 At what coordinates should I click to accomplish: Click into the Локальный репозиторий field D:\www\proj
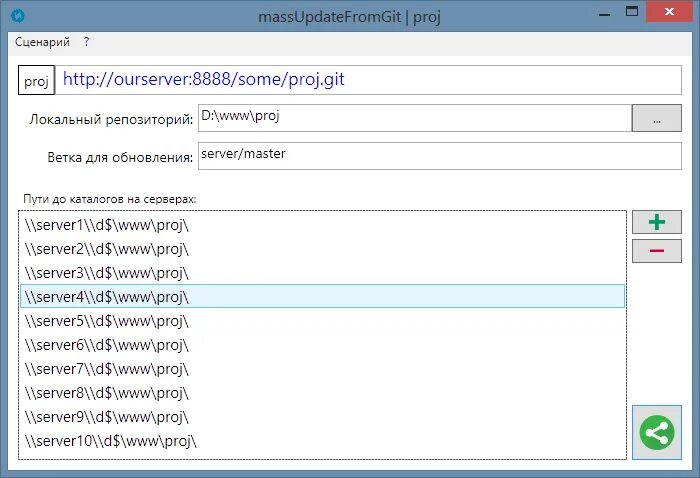(415, 118)
